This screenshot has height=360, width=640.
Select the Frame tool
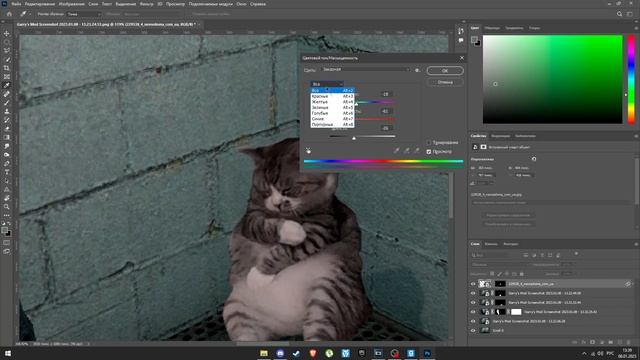coord(7,77)
